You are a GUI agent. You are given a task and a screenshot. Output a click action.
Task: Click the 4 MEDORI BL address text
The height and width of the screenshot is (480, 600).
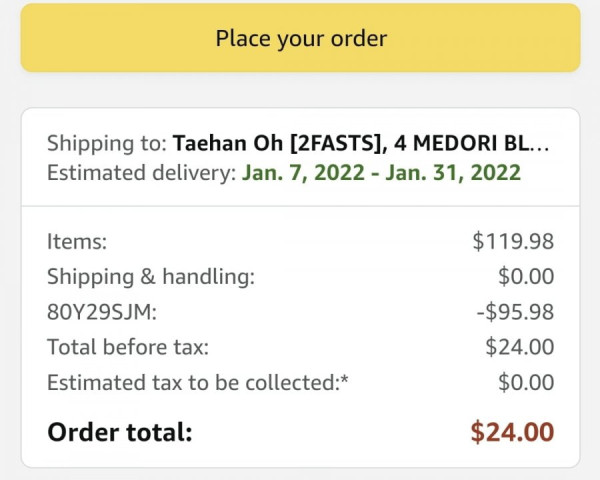click(x=461, y=143)
